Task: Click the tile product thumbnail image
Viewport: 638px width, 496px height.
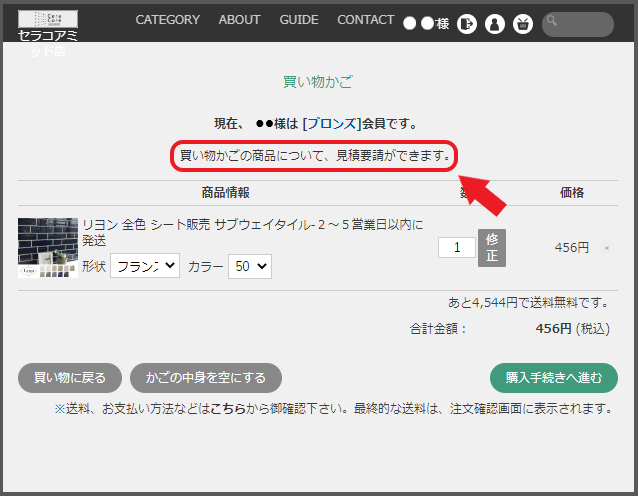Action: (x=48, y=247)
